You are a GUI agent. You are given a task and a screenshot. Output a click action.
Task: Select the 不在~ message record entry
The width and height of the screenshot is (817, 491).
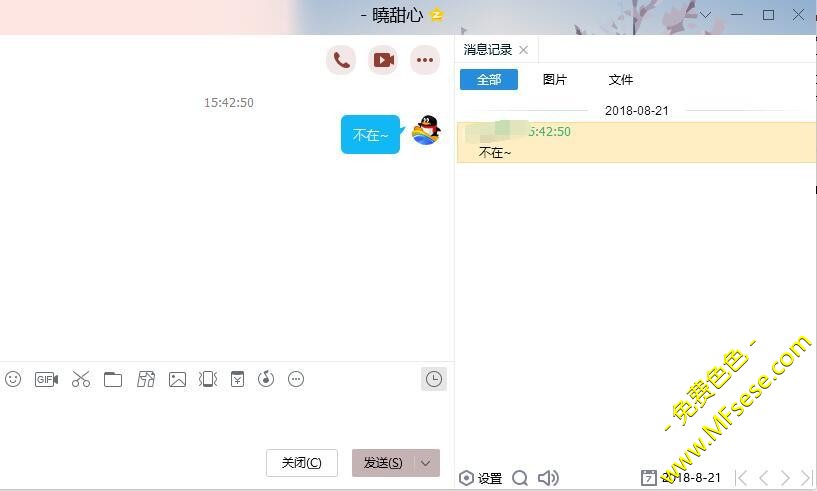636,143
